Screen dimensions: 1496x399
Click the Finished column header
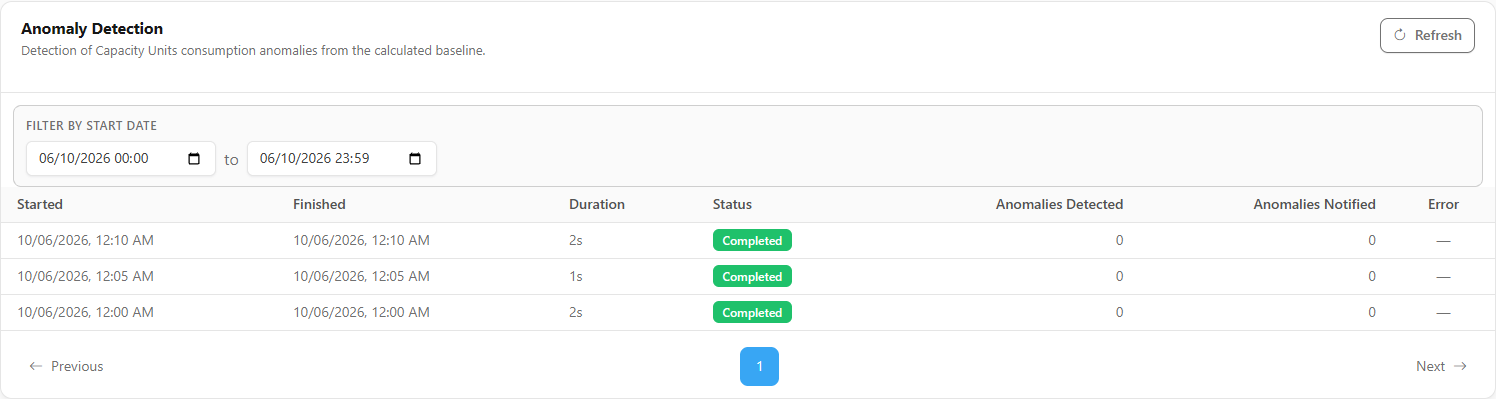(319, 204)
